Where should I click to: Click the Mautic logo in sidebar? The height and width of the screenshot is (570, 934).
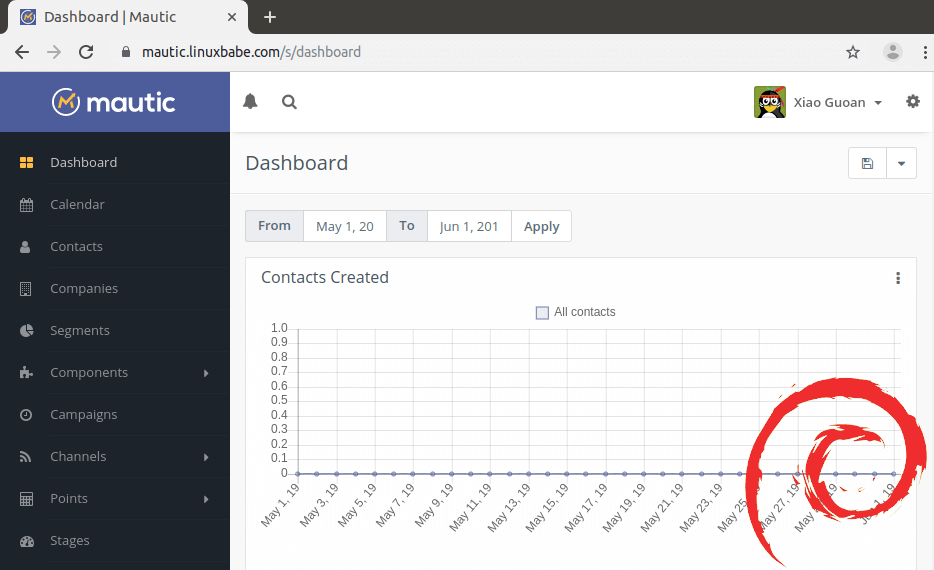pyautogui.click(x=114, y=102)
